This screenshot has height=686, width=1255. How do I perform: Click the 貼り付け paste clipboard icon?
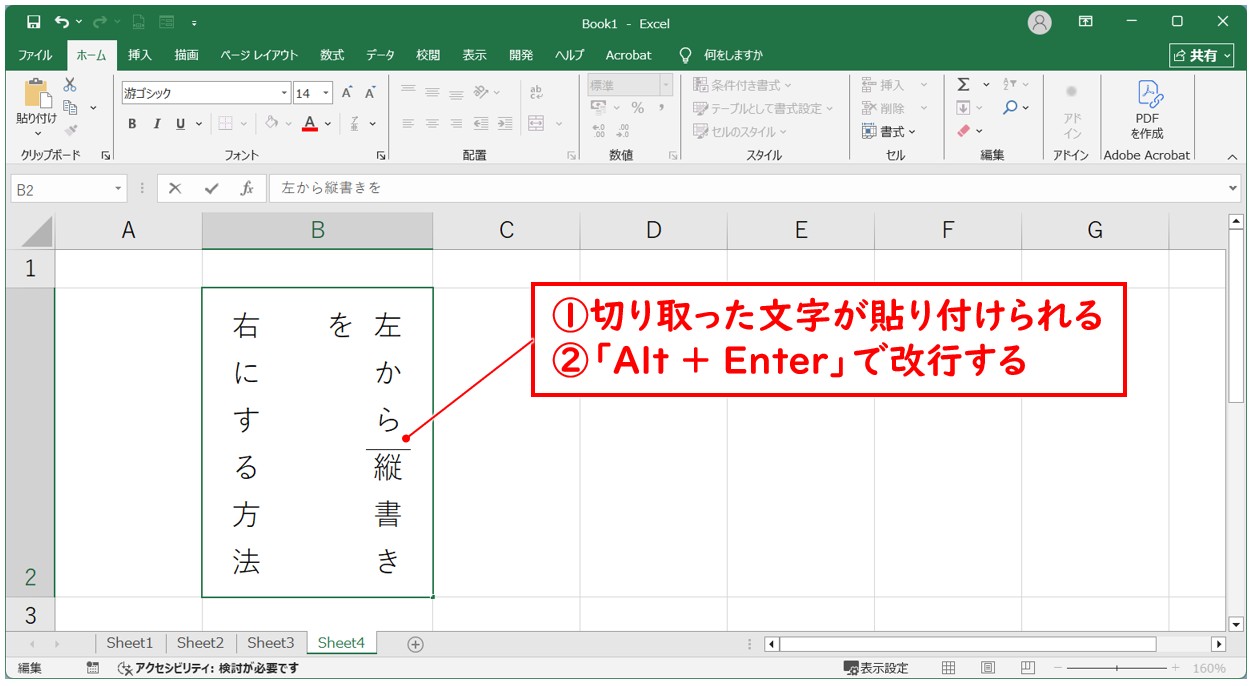[x=37, y=93]
